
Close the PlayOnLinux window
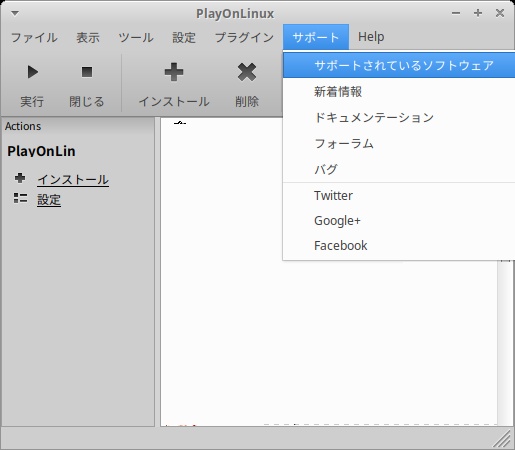coord(500,13)
